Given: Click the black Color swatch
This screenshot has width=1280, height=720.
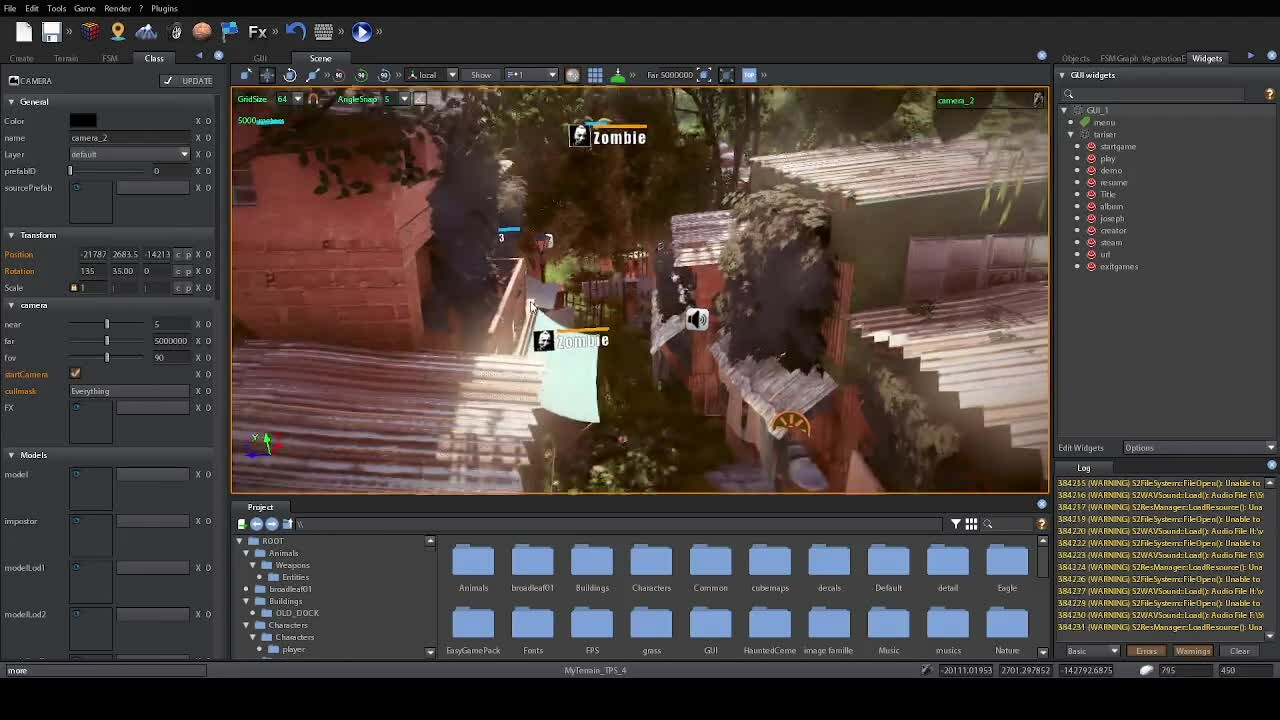Looking at the screenshot, I should tap(83, 121).
